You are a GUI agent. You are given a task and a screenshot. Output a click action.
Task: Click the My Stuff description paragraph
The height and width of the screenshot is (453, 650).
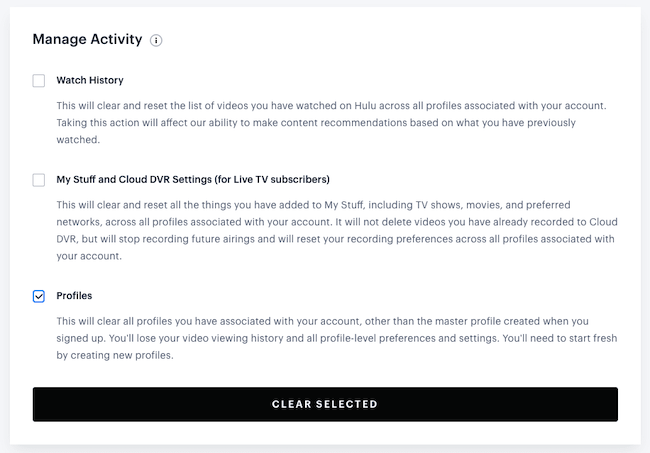coord(337,230)
